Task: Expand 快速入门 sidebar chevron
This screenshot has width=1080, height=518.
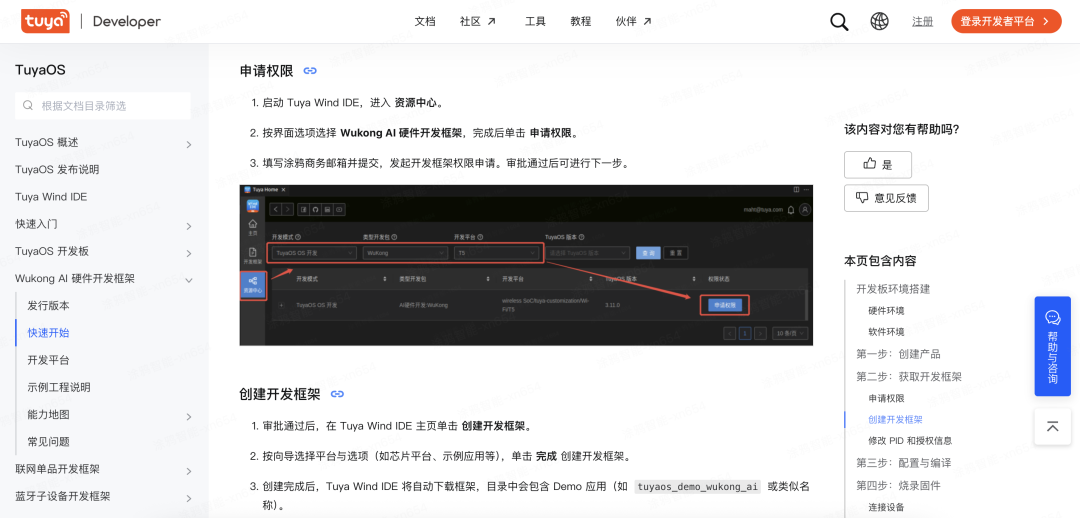Action: click(x=189, y=226)
